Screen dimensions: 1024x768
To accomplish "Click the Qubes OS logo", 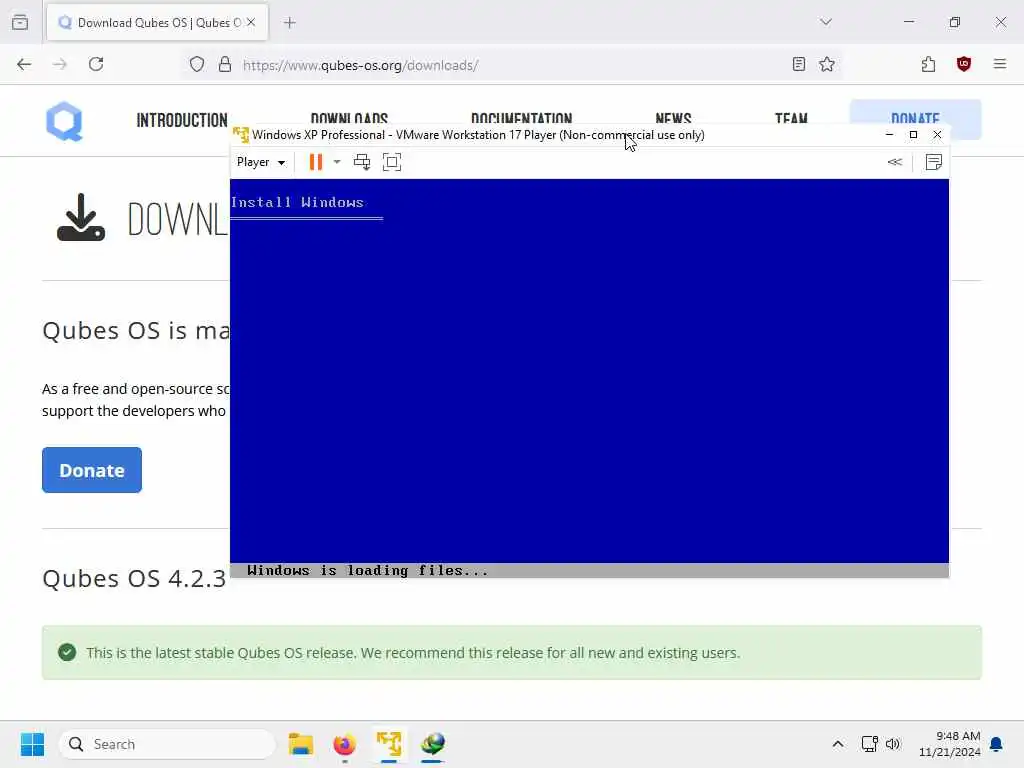I will [x=64, y=121].
